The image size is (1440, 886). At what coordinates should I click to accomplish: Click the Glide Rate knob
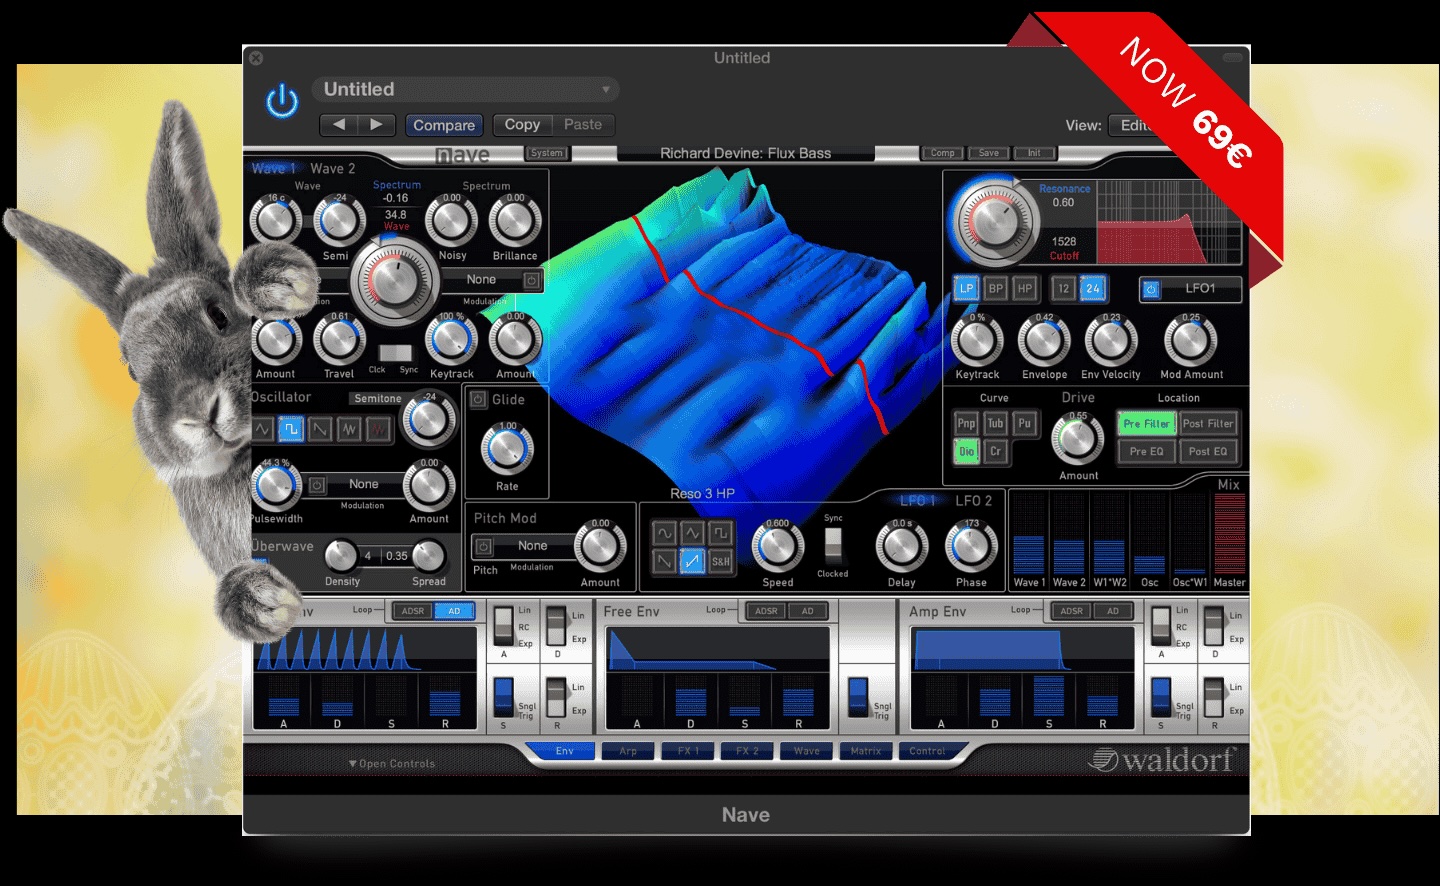click(508, 450)
